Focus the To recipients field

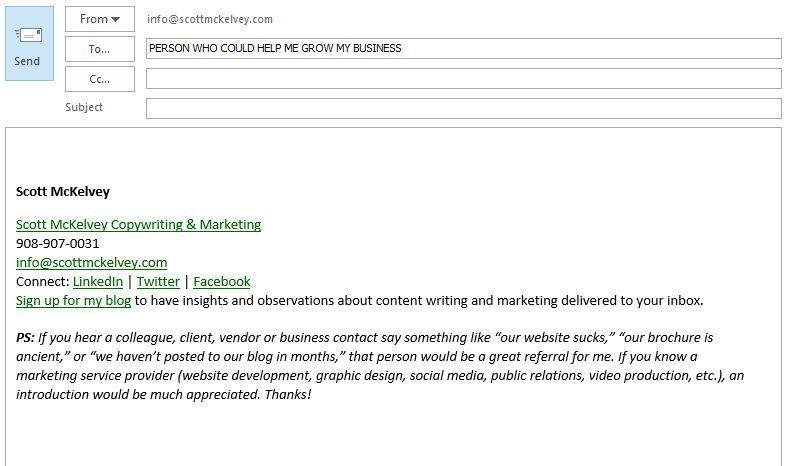point(464,49)
